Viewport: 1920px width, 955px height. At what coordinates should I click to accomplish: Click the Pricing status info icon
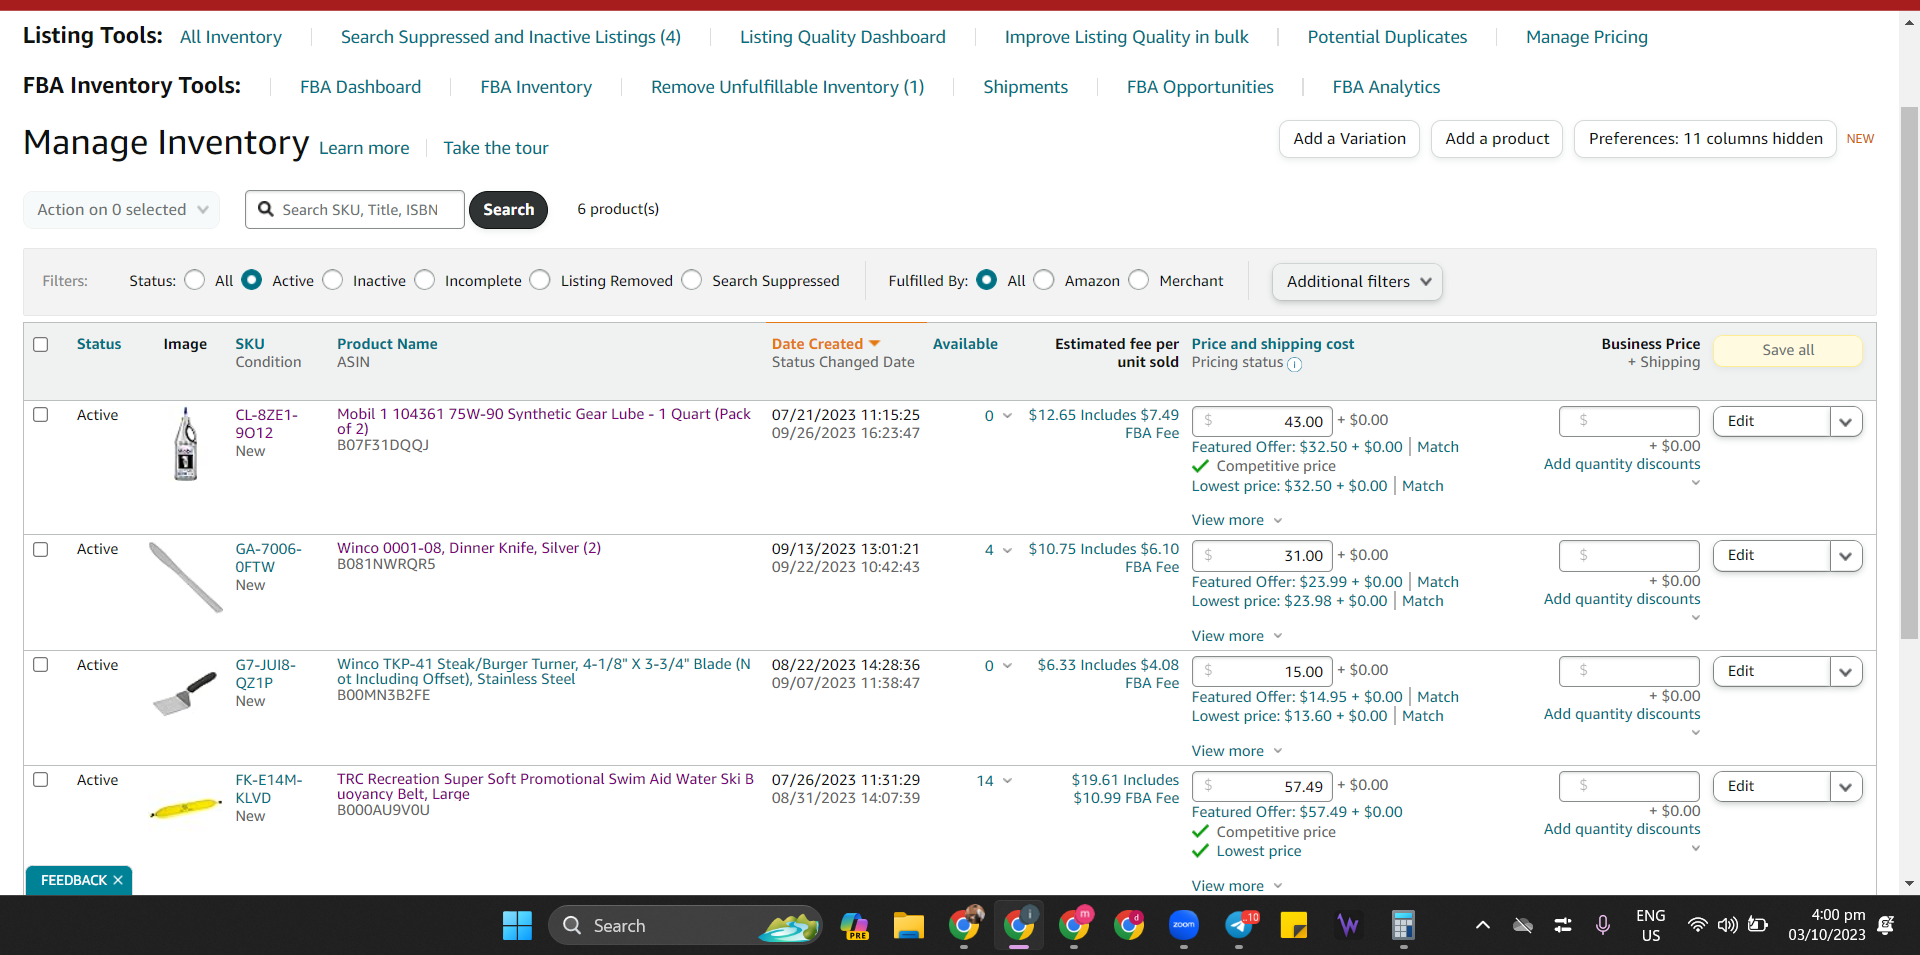pos(1295,364)
